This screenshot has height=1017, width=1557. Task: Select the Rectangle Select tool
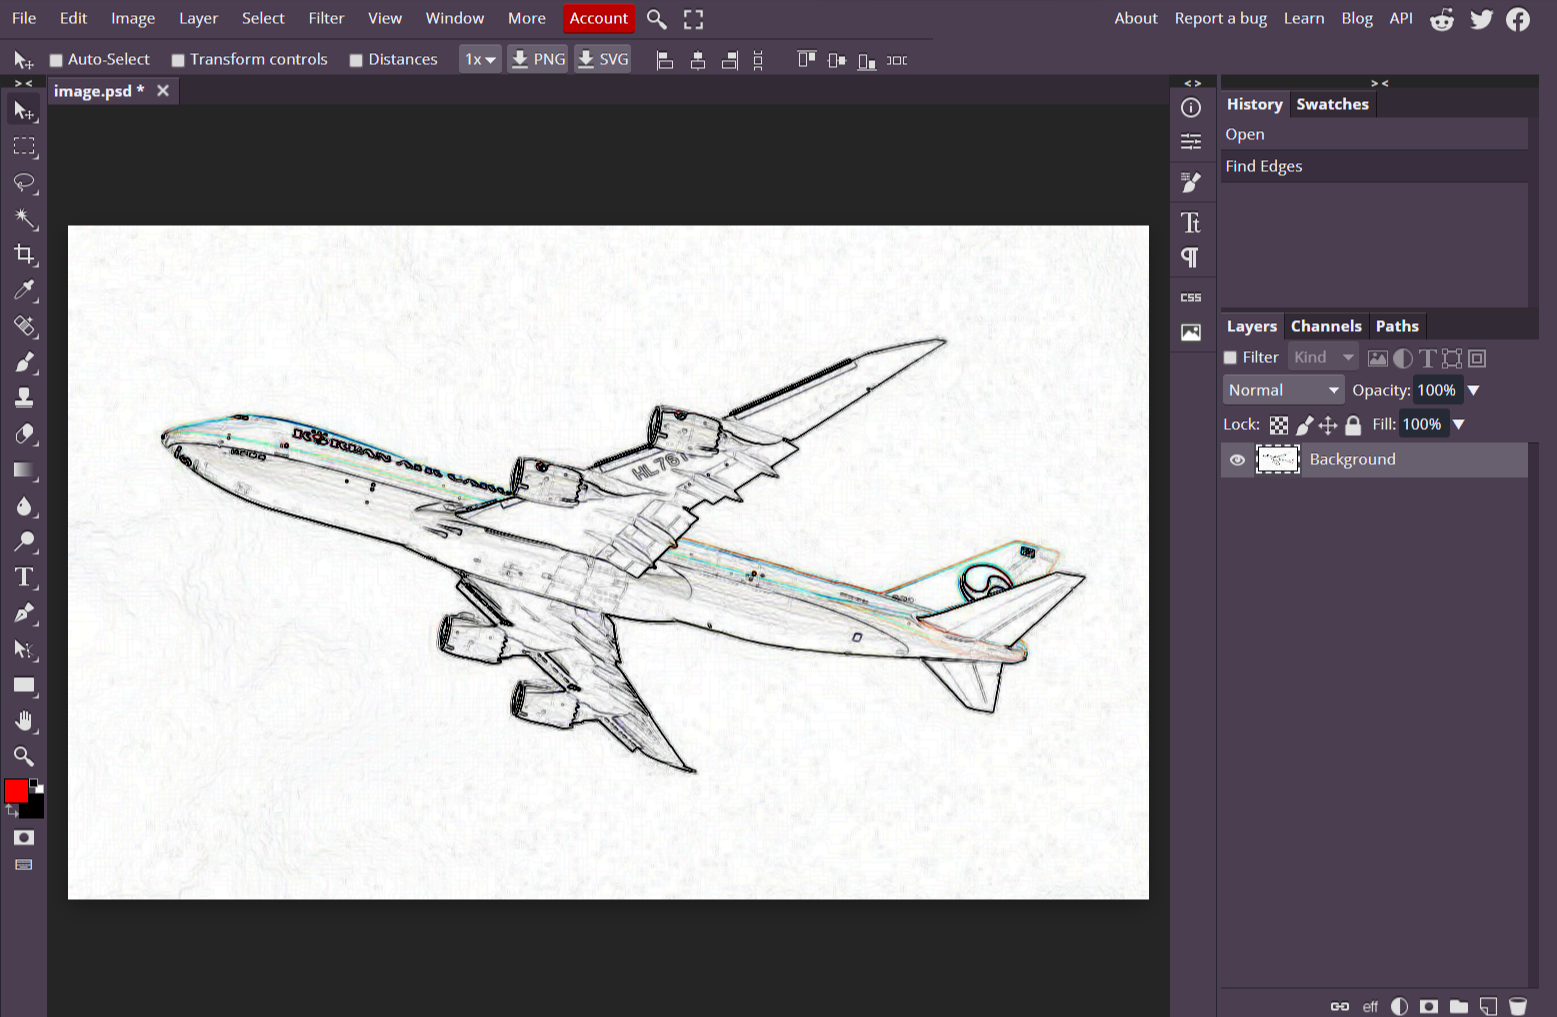point(24,146)
